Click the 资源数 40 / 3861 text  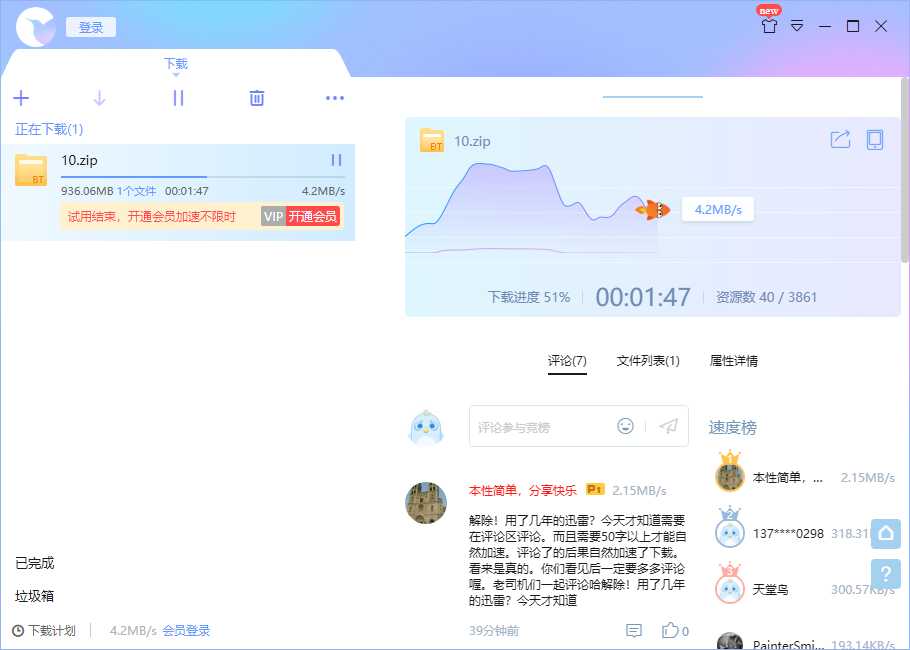[766, 297]
